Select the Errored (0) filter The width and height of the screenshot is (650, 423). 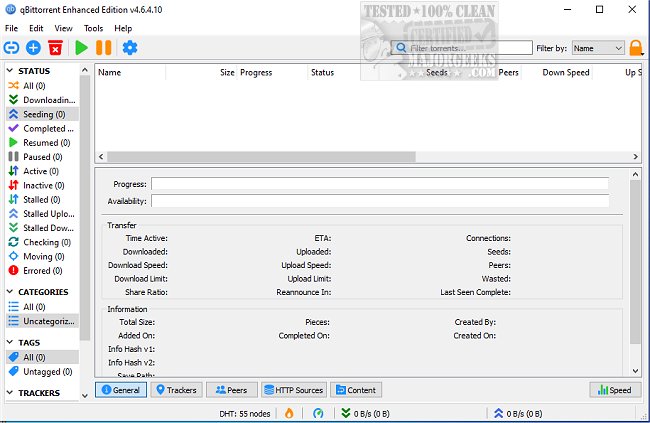click(42, 270)
